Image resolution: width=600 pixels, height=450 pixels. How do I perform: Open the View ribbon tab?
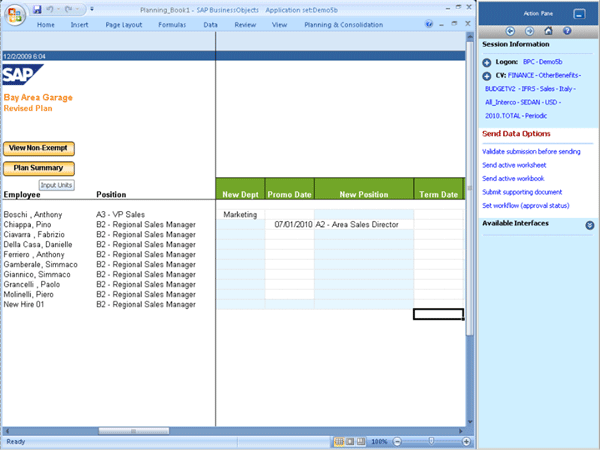tap(279, 25)
